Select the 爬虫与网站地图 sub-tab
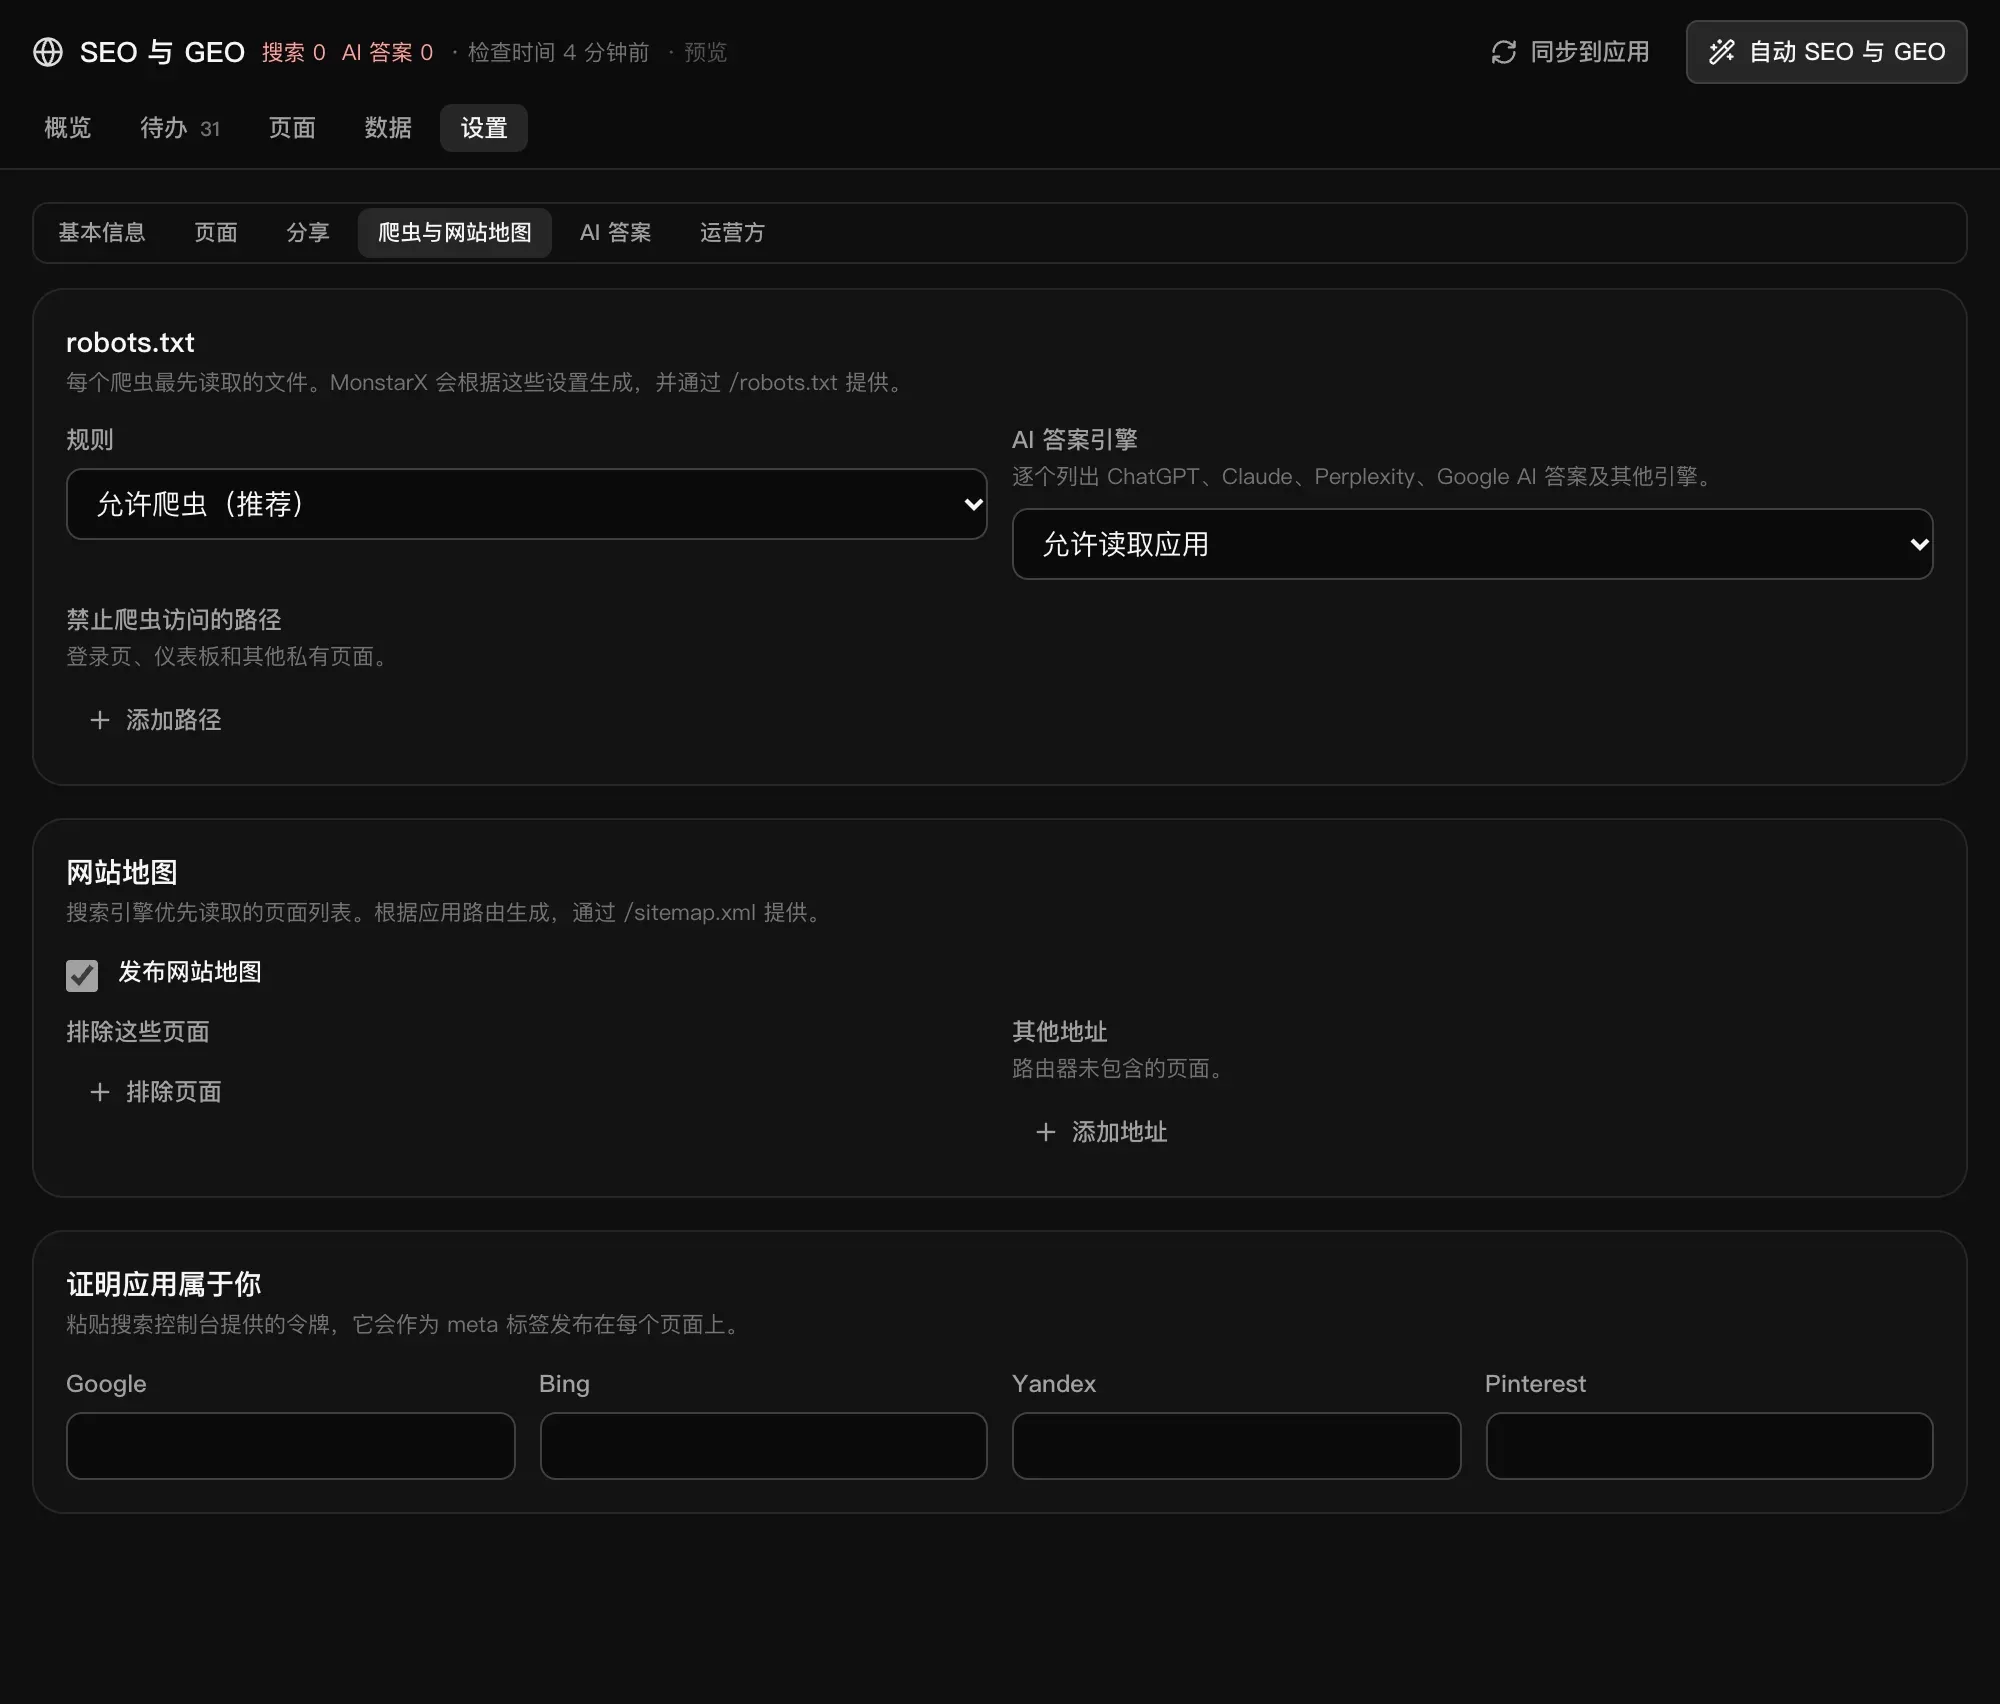This screenshot has width=2000, height=1704. click(x=455, y=233)
